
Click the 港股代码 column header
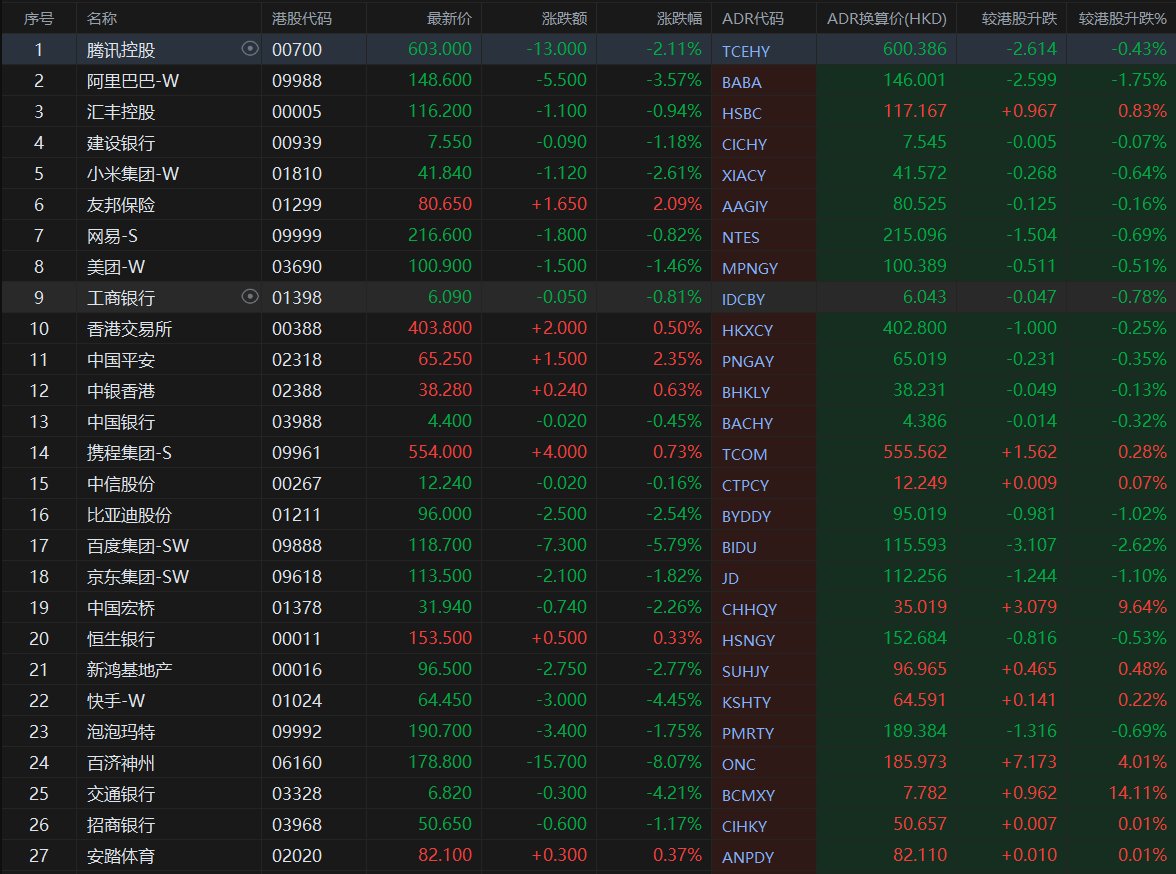point(302,18)
